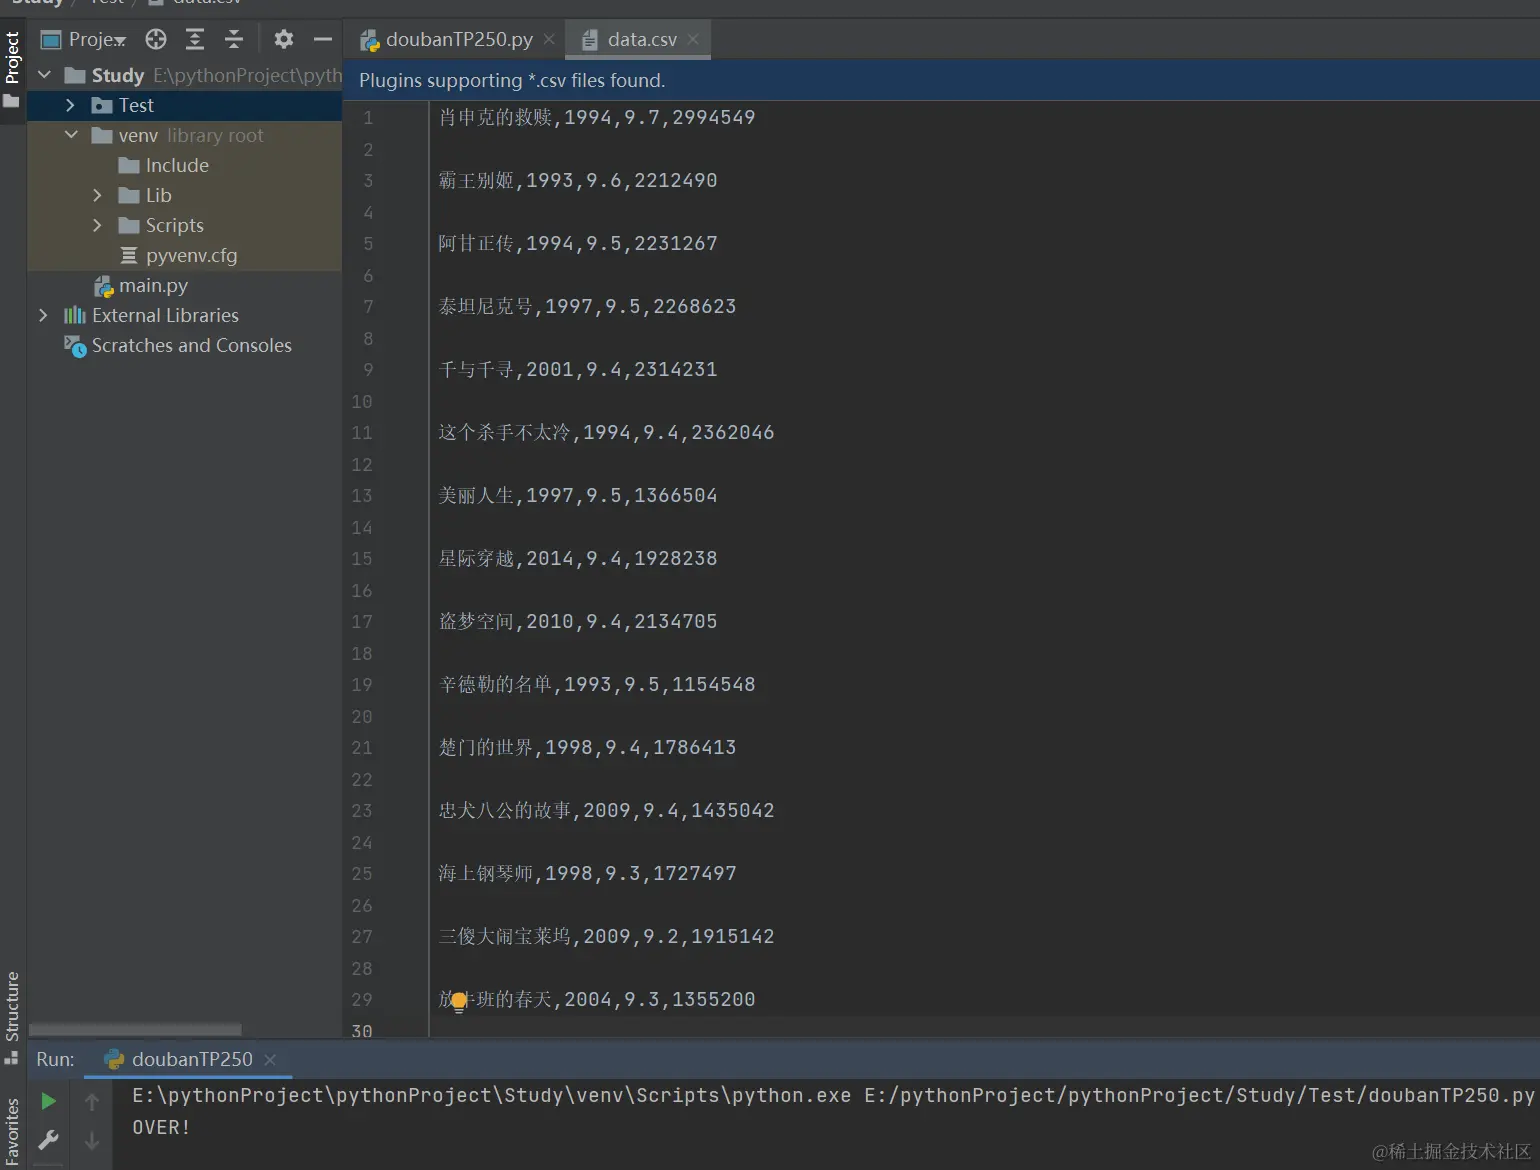Image resolution: width=1540 pixels, height=1170 pixels.
Task: Close the doubanTP250 run tab
Action: click(270, 1059)
